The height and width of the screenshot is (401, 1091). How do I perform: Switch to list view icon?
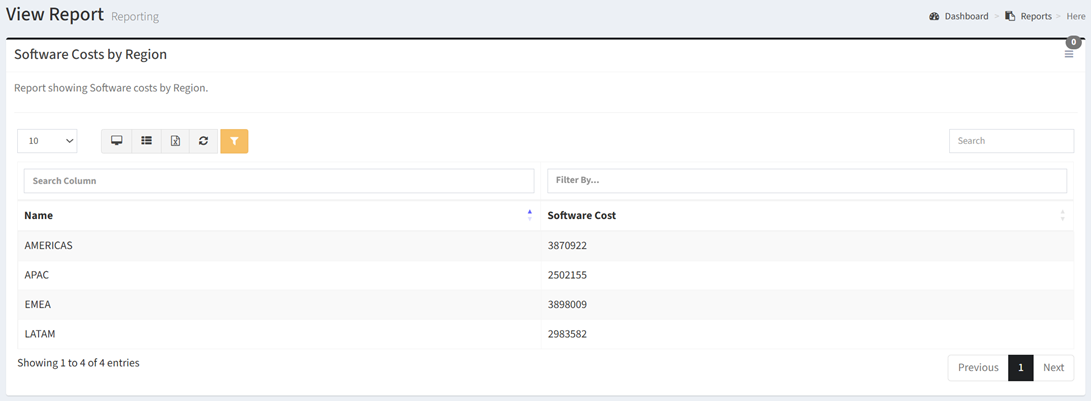146,141
